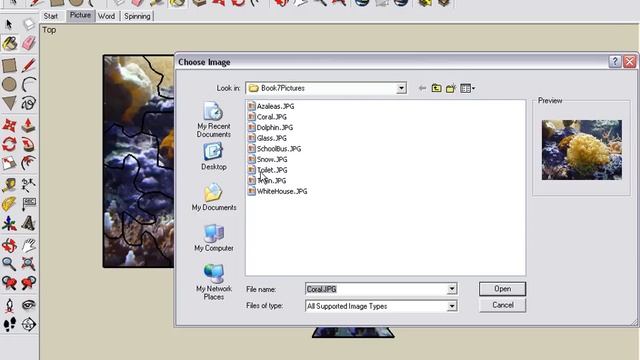
Task: Select Dolphin.JPG file
Action: click(271, 127)
